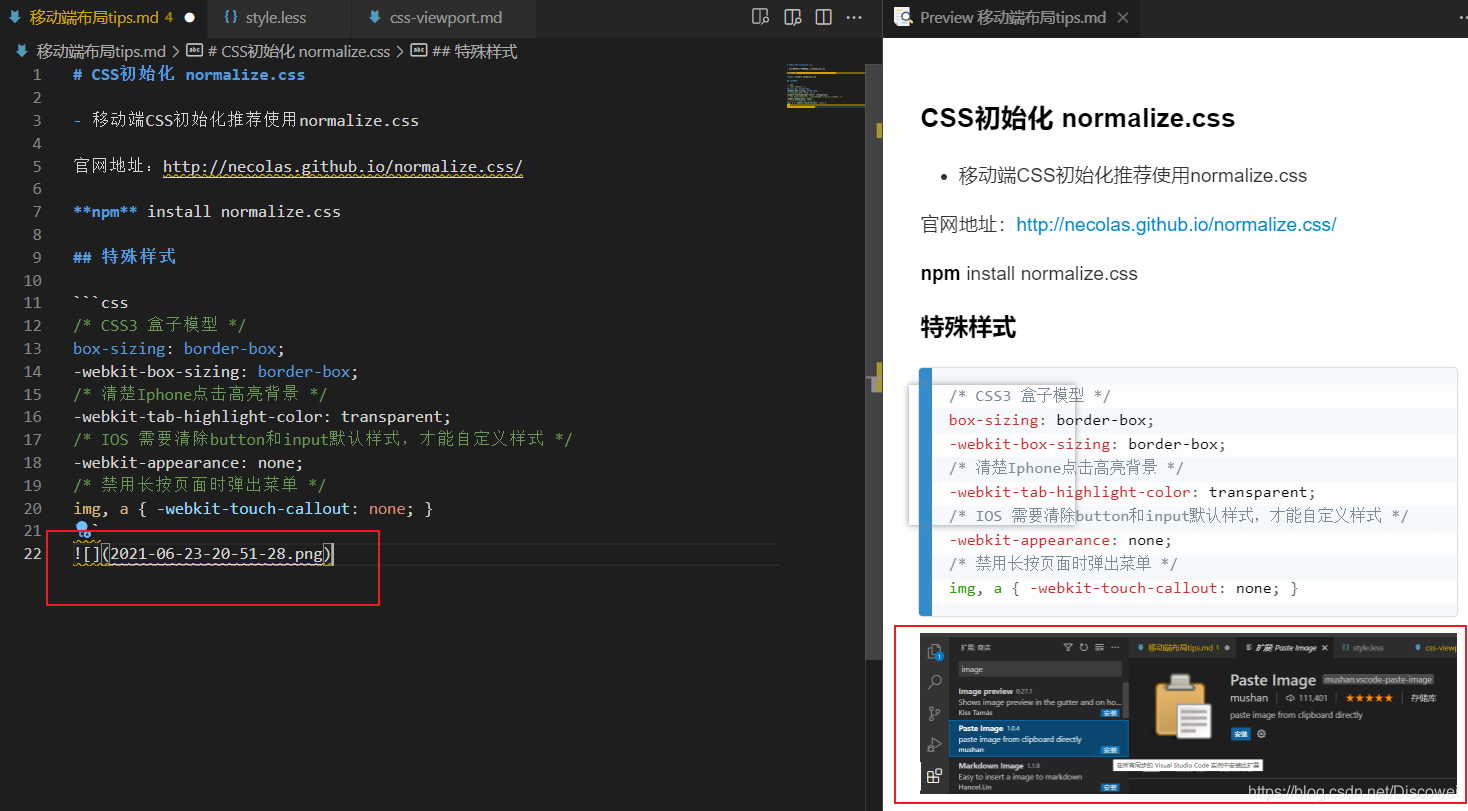Click the '/* CSS3 盒子模型 */' comment in editor
This screenshot has width=1468, height=811.
(160, 325)
